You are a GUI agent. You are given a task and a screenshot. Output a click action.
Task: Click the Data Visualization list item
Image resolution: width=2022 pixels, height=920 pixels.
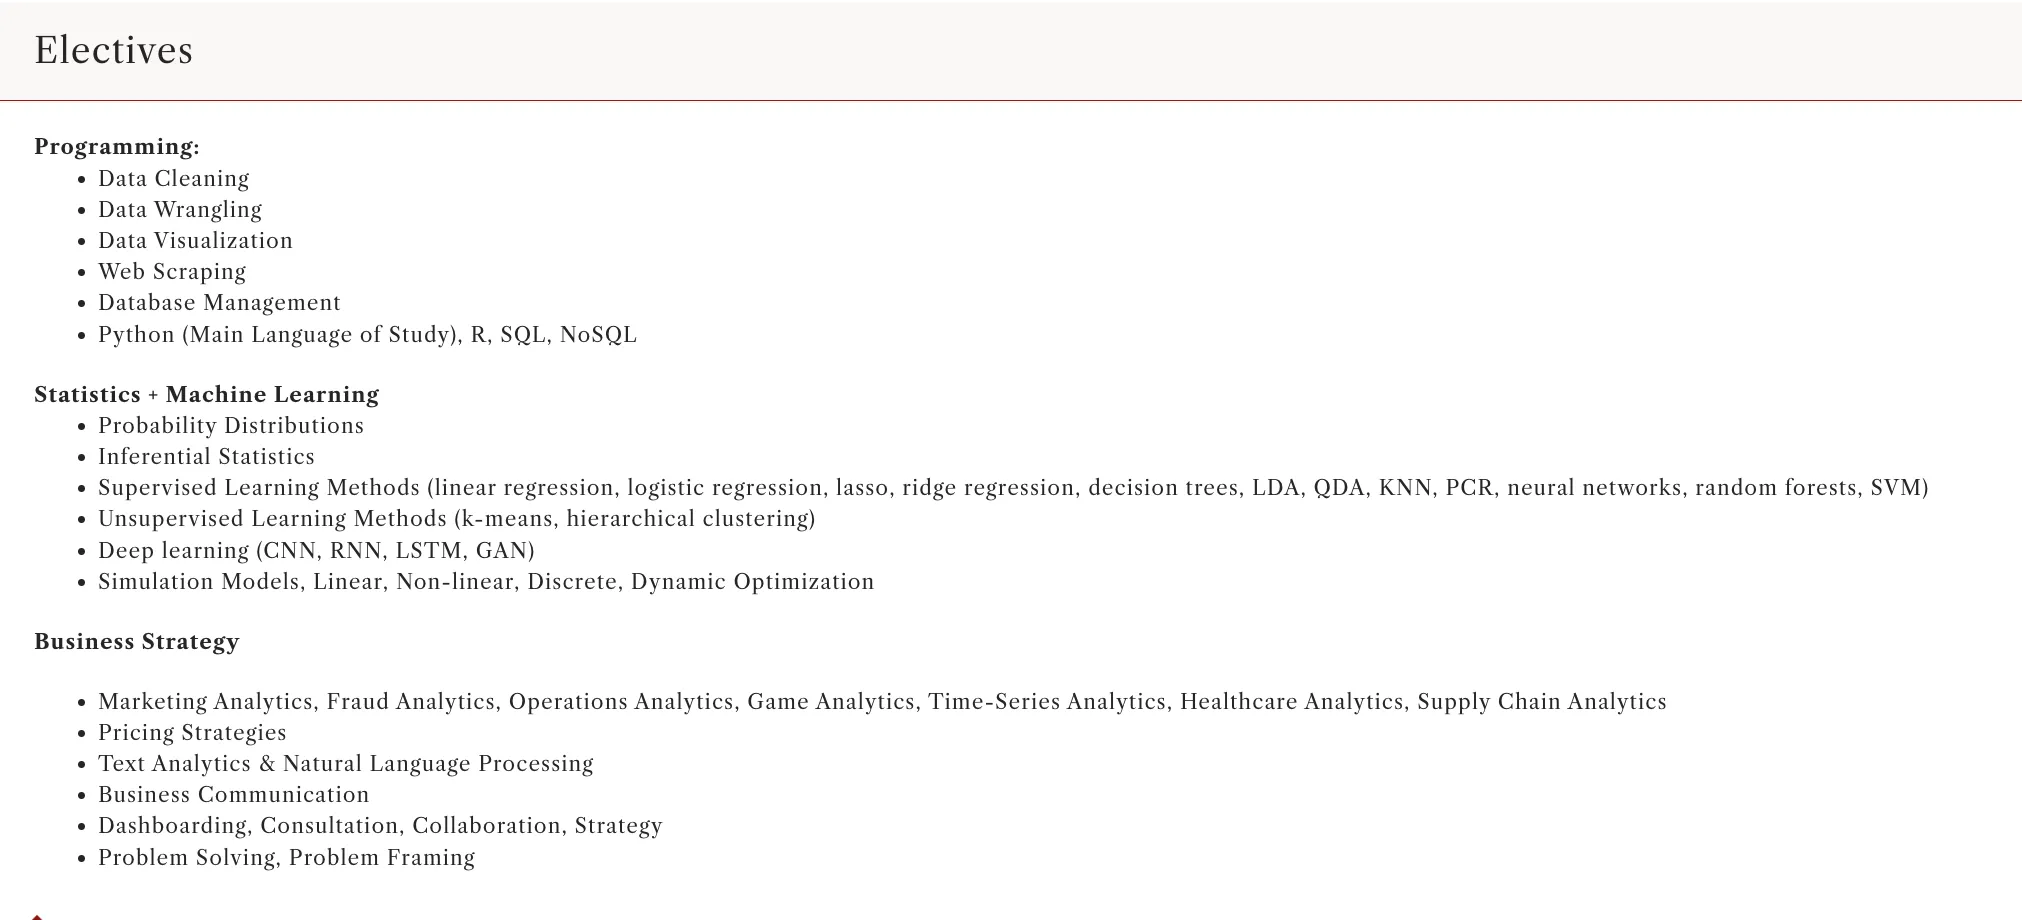tap(195, 241)
